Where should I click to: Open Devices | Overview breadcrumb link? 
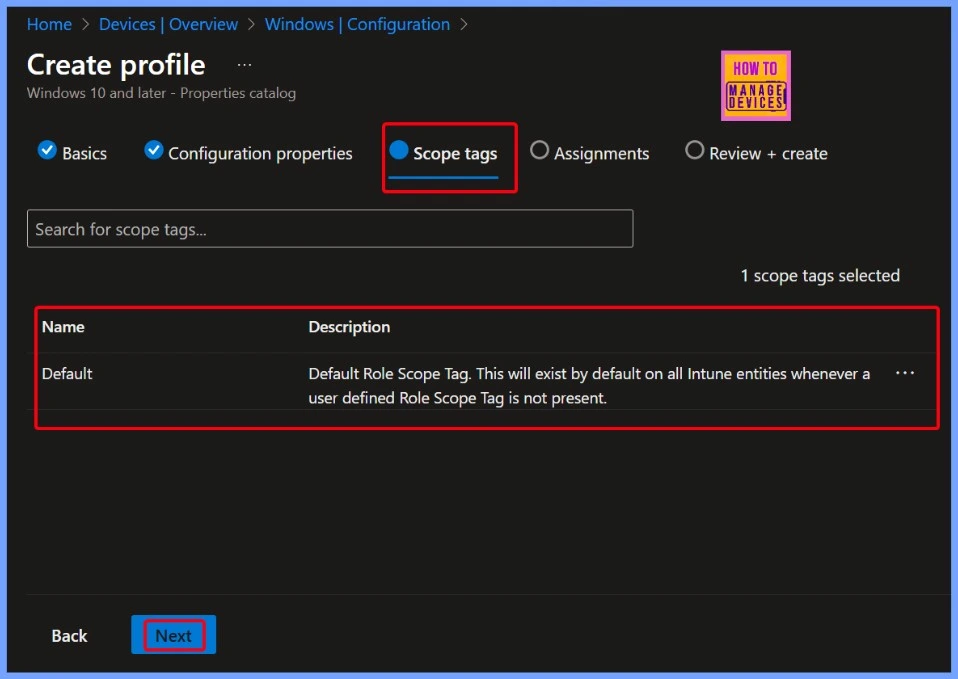169,24
